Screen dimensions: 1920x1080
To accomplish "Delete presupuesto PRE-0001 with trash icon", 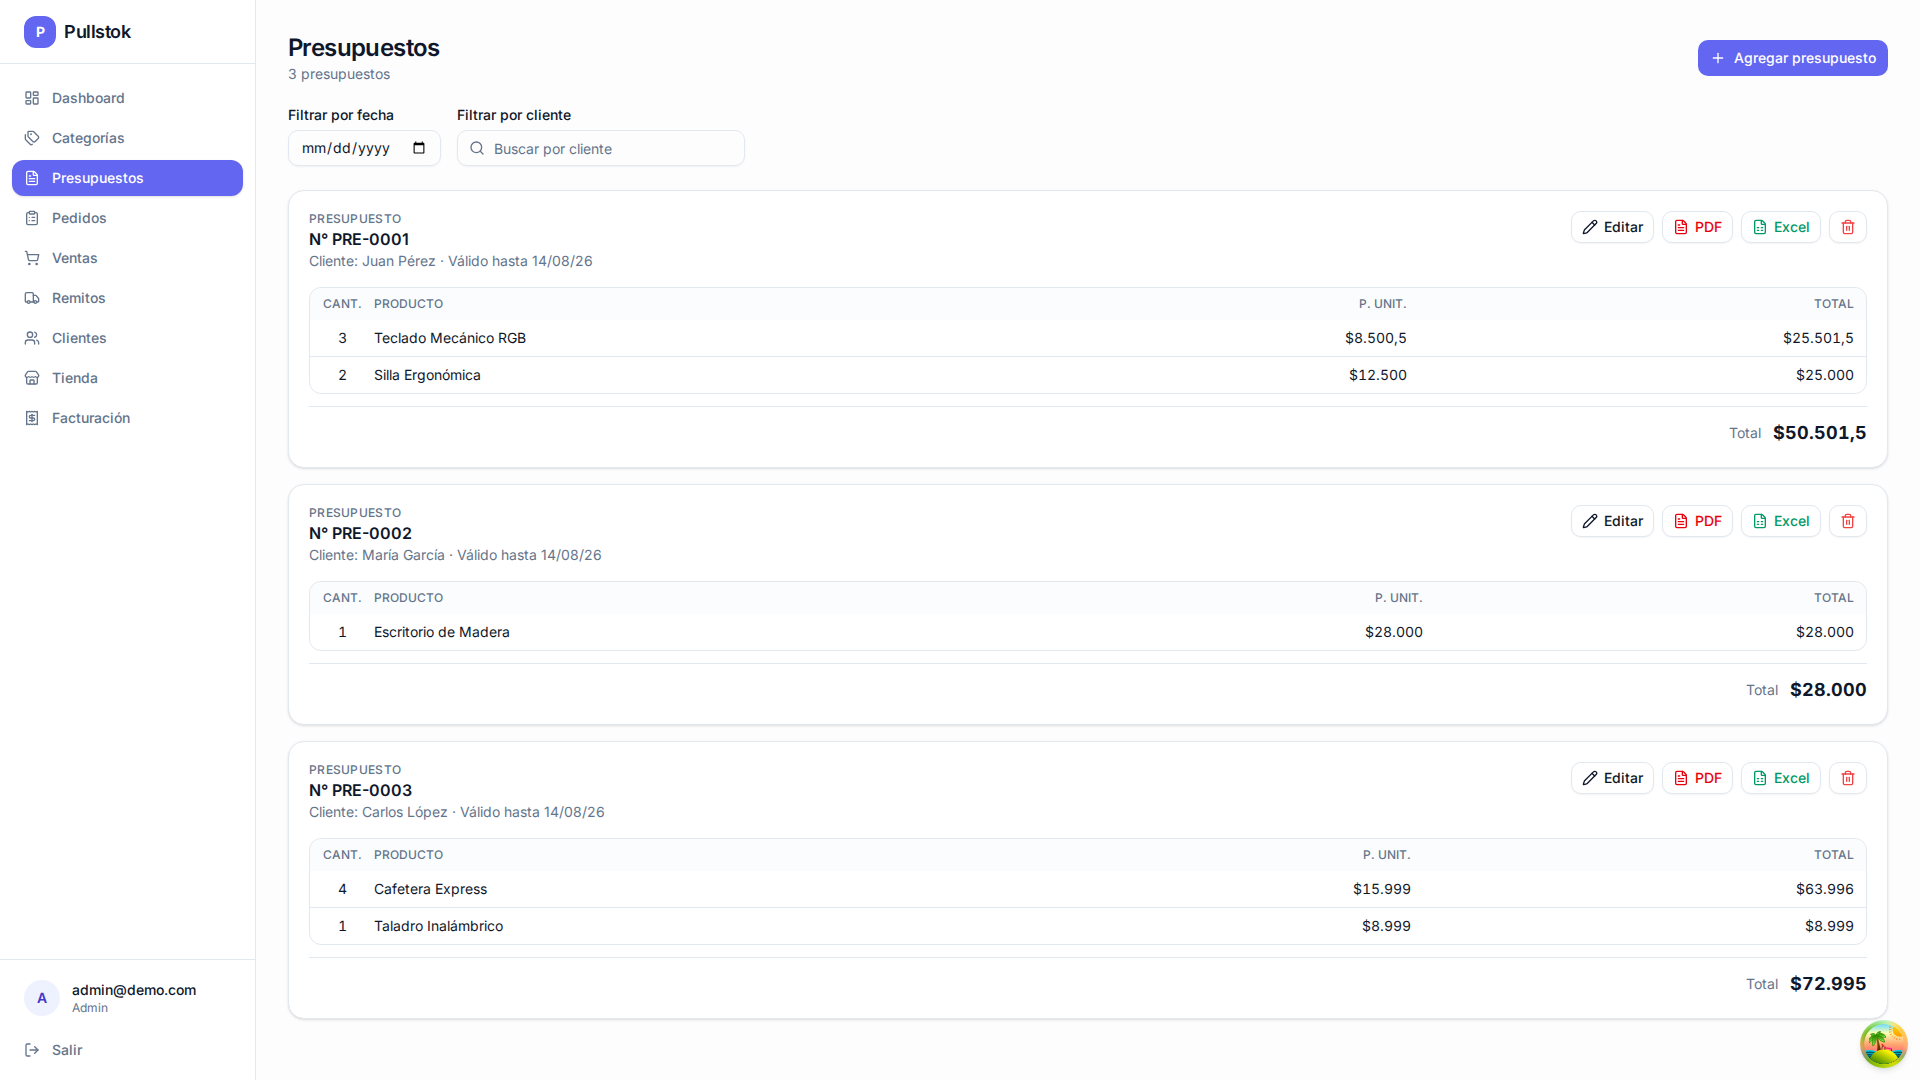I will point(1847,227).
